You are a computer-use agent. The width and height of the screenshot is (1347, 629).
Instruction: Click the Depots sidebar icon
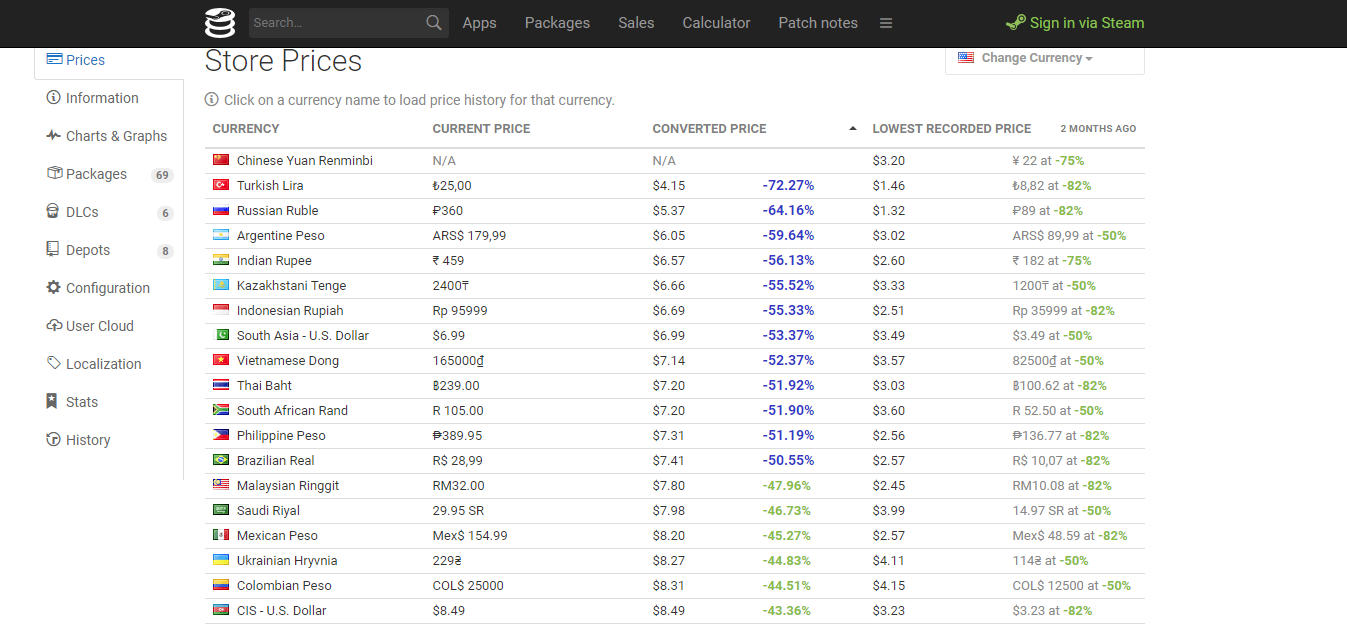click(52, 249)
